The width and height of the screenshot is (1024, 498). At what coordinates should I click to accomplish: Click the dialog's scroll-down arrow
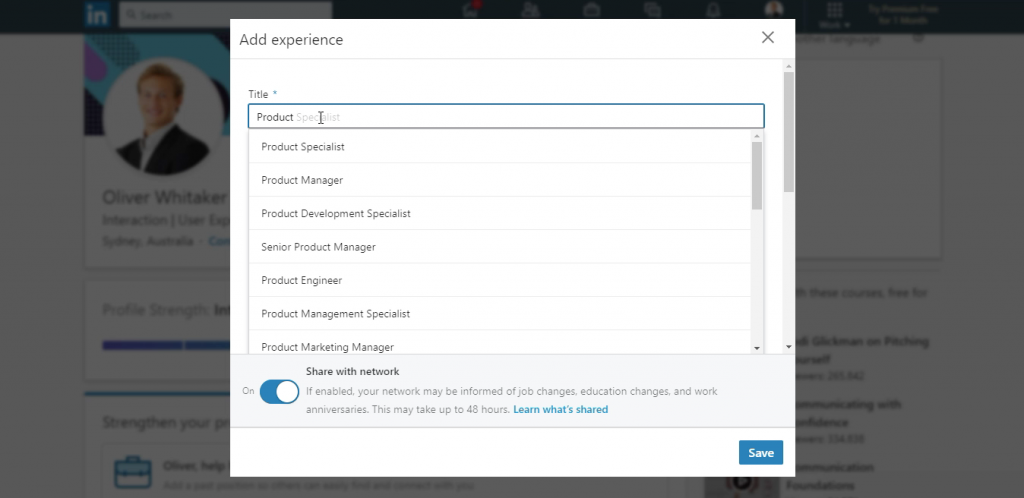(x=789, y=347)
